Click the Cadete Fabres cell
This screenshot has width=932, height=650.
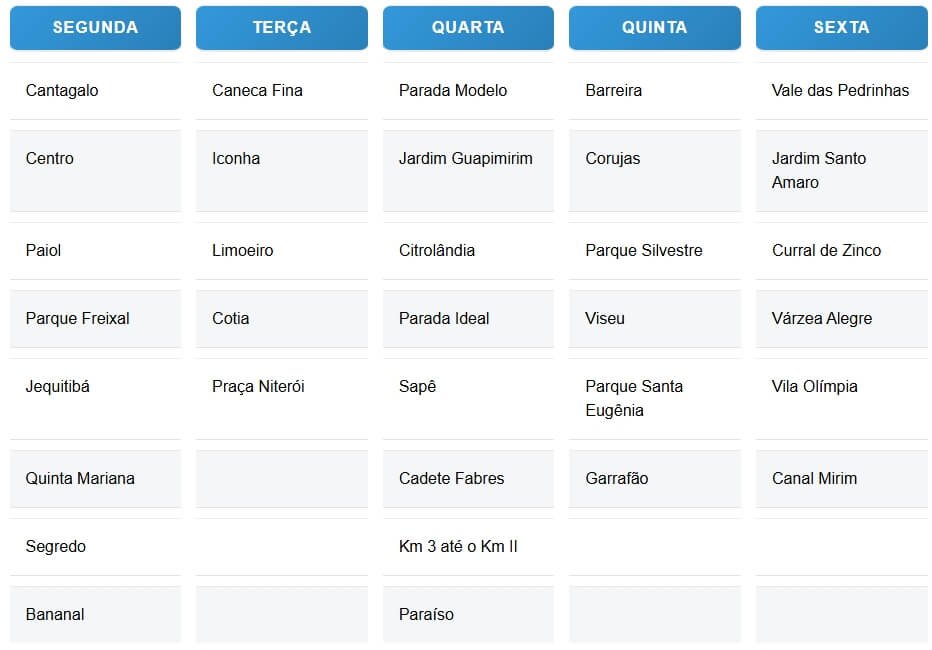tap(451, 478)
